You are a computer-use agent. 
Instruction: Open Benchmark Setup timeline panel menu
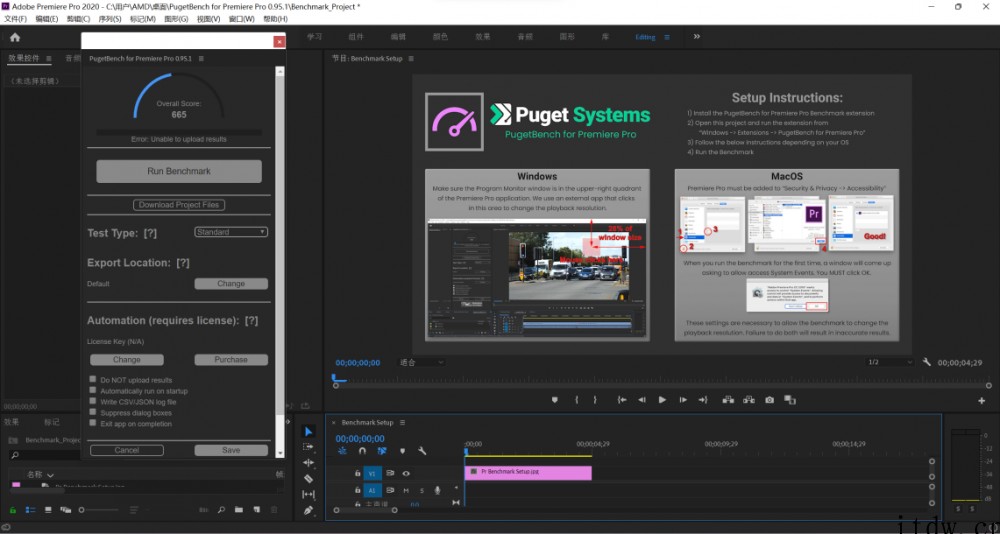coord(402,422)
